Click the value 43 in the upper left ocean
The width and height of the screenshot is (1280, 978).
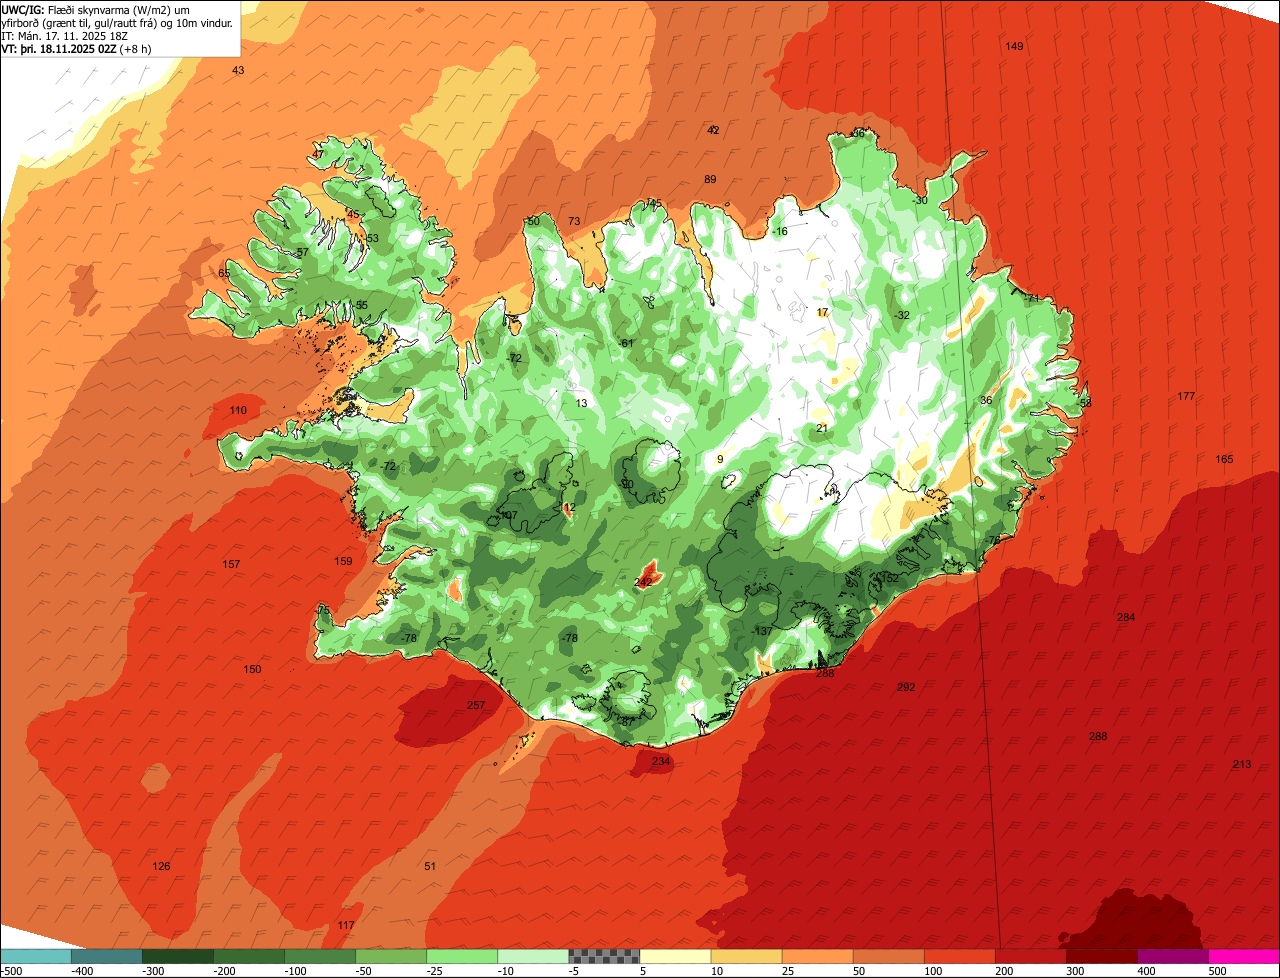point(238,71)
